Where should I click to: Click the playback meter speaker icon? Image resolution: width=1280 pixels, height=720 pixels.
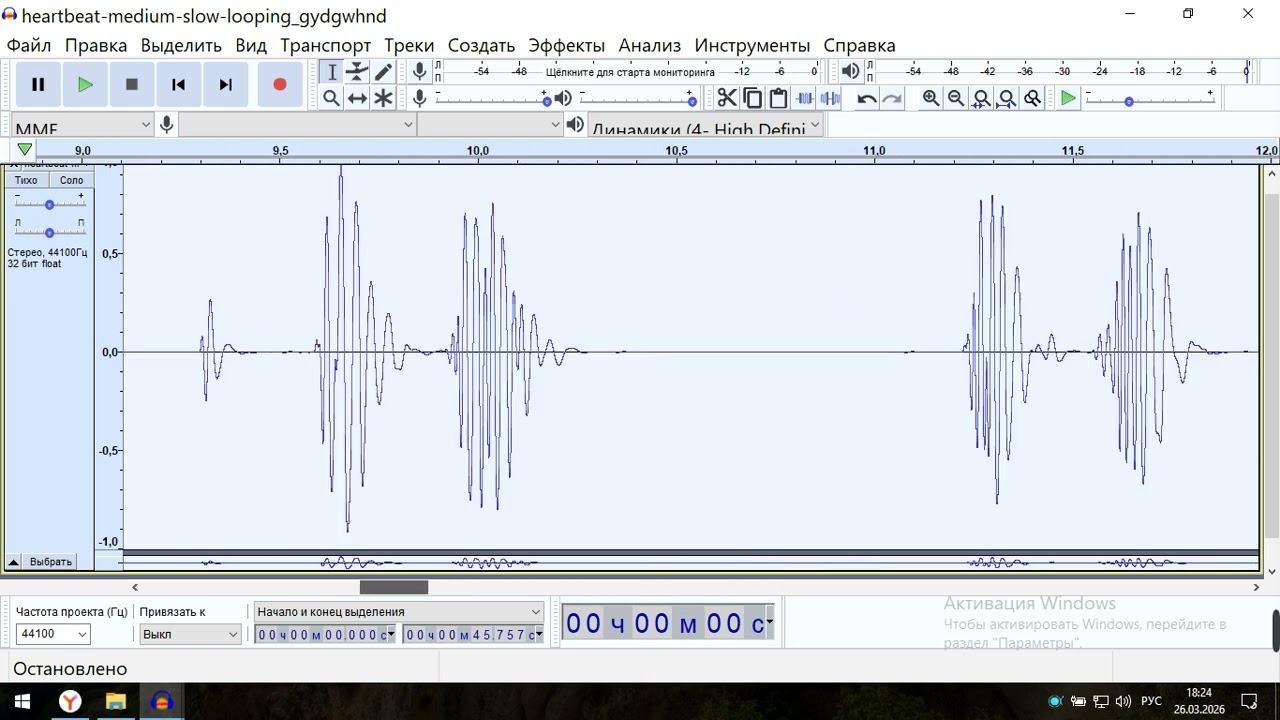point(851,71)
